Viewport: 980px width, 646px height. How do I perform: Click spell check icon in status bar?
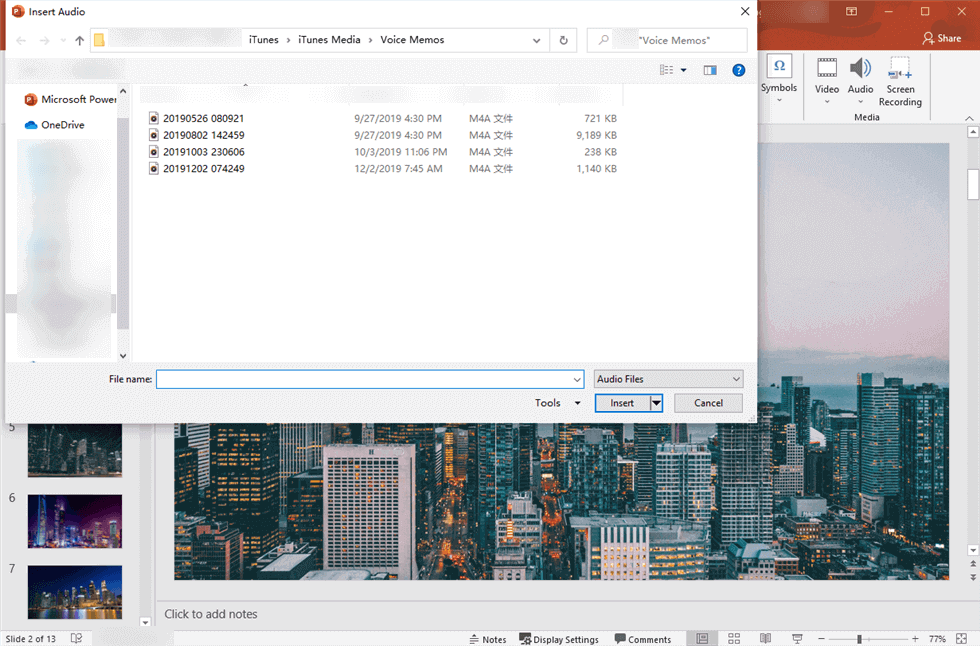[76, 638]
